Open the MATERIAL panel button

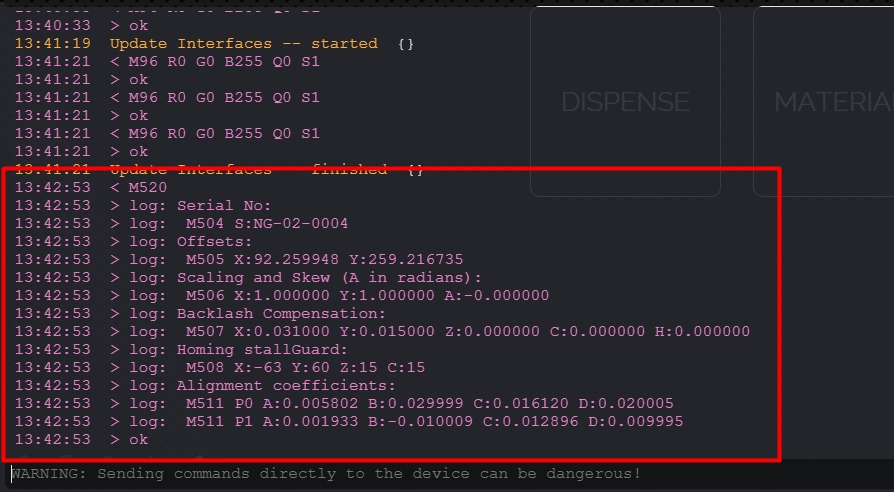(x=832, y=102)
